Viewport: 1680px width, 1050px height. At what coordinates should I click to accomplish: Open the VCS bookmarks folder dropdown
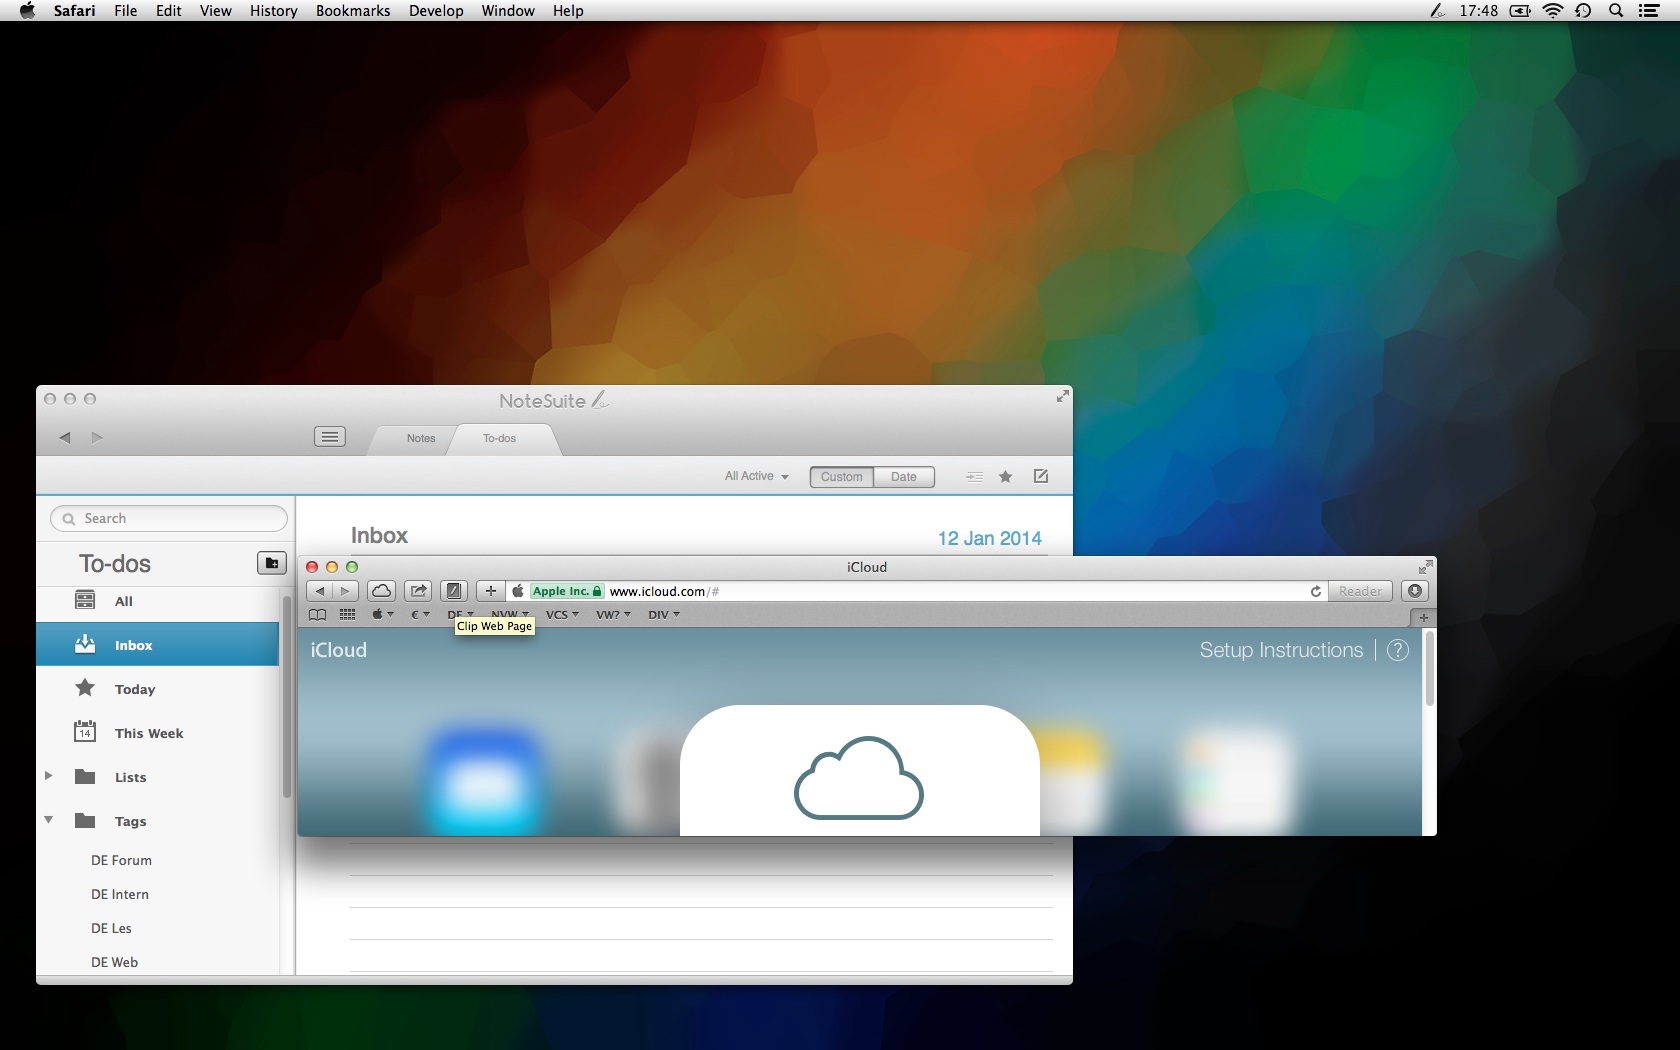[562, 614]
